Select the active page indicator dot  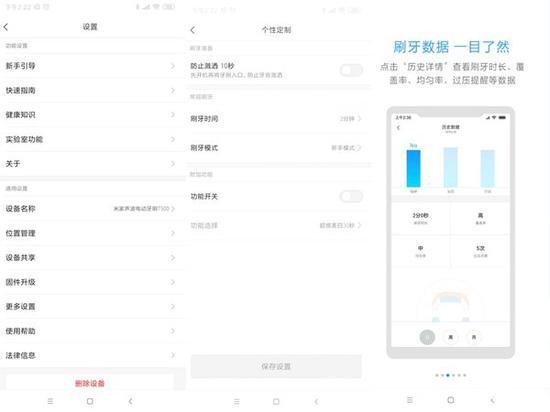[x=448, y=375]
